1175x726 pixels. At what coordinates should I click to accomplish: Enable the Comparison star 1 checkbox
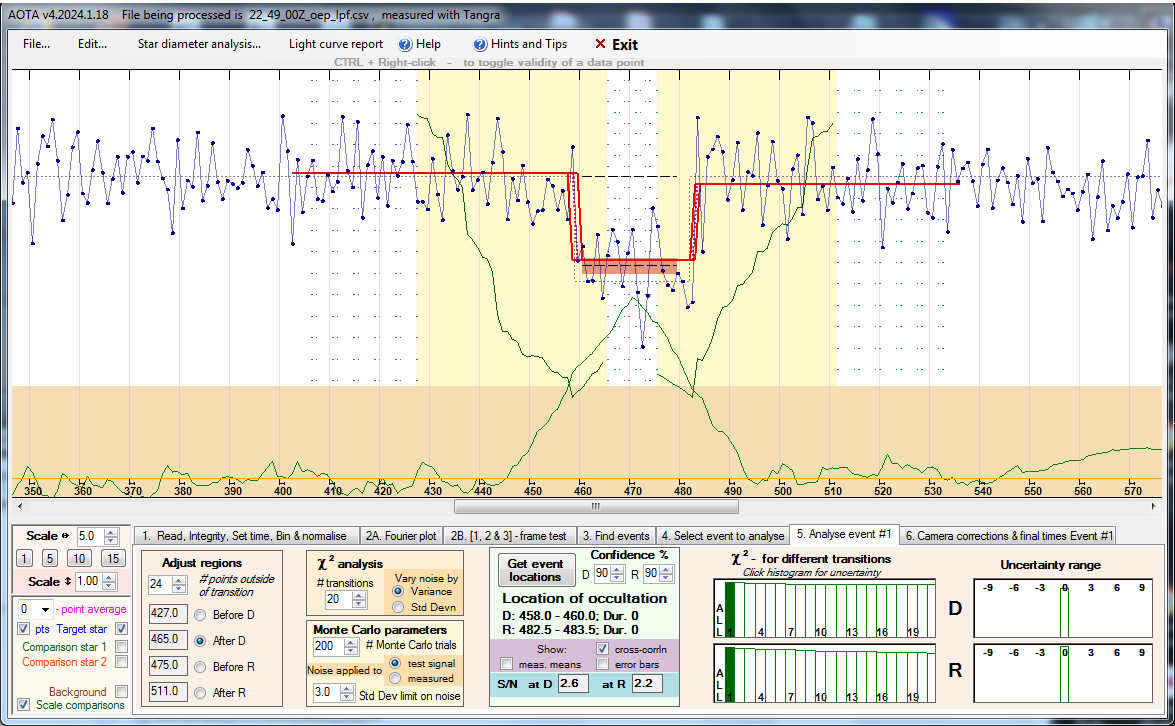point(121,647)
